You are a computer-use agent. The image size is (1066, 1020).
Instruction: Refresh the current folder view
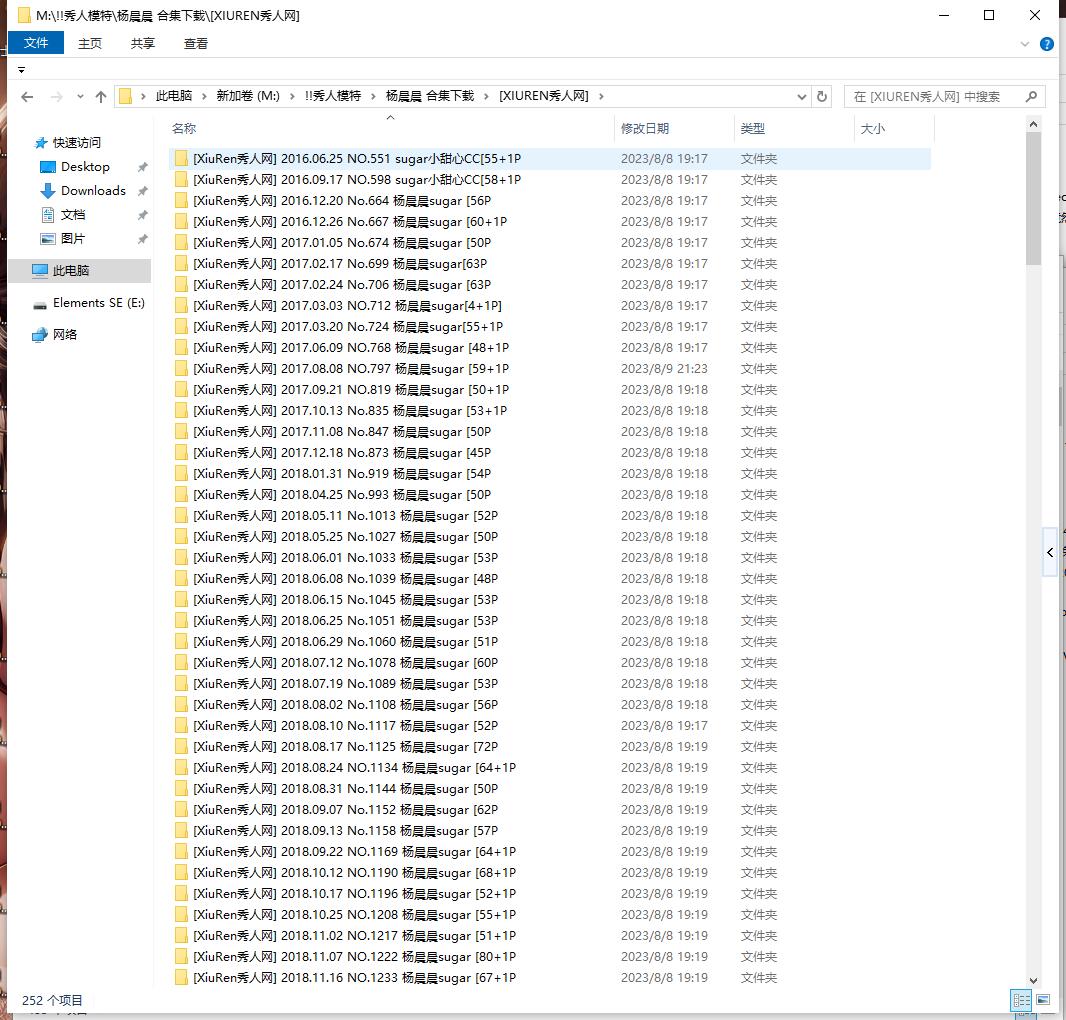pos(822,97)
